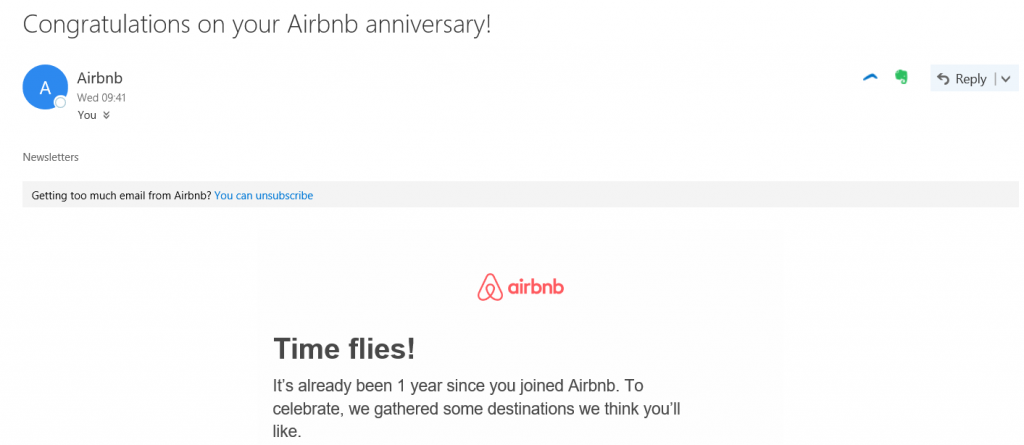Viewport: 1024px width, 445px height.
Task: Click the sender name Airbnb
Action: [x=100, y=78]
